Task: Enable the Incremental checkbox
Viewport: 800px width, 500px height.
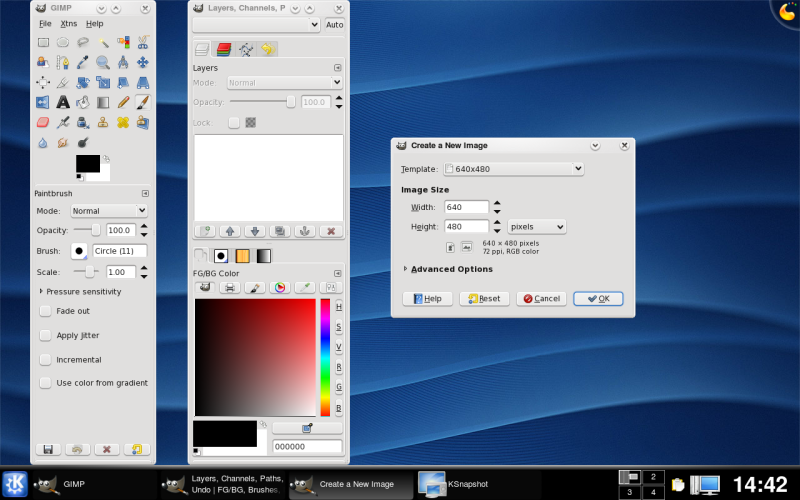Action: click(x=45, y=360)
